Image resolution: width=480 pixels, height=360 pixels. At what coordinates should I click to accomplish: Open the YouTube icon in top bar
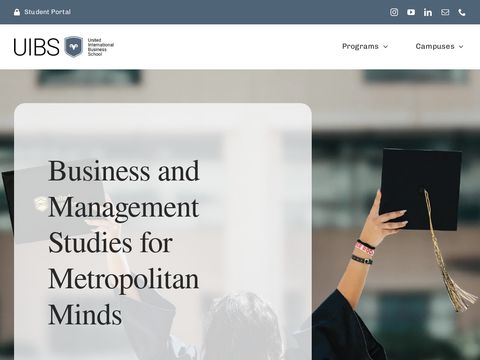pos(411,12)
